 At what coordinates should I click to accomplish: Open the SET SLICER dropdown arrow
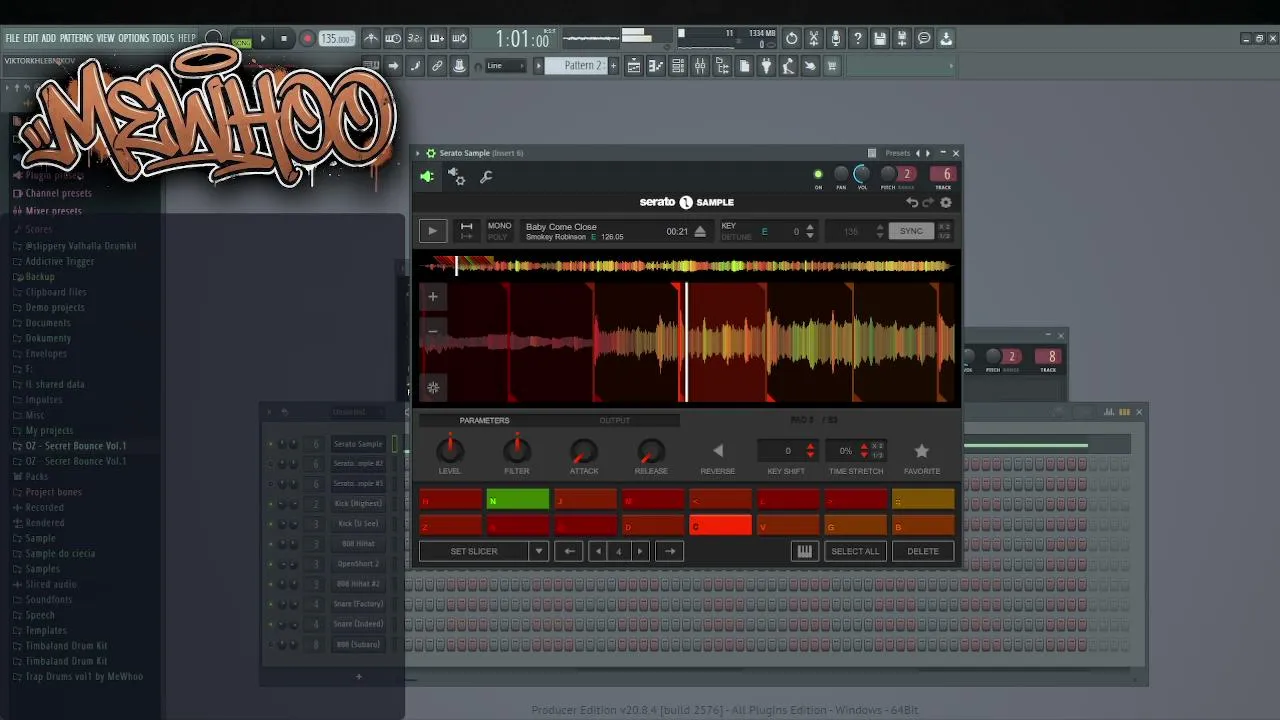point(538,551)
